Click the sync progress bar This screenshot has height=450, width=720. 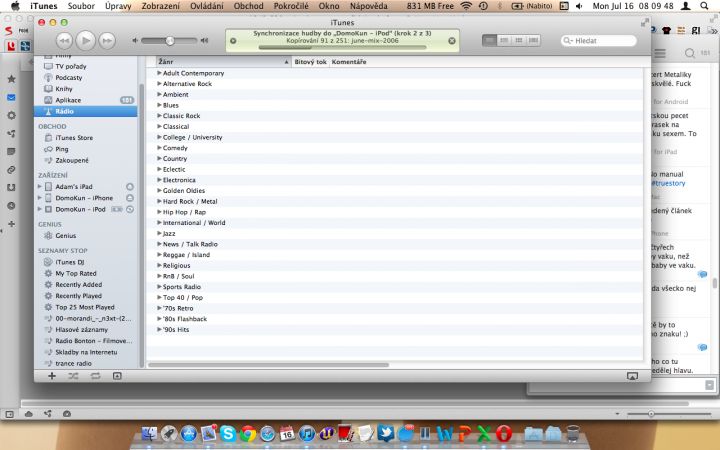pyautogui.click(x=342, y=47)
